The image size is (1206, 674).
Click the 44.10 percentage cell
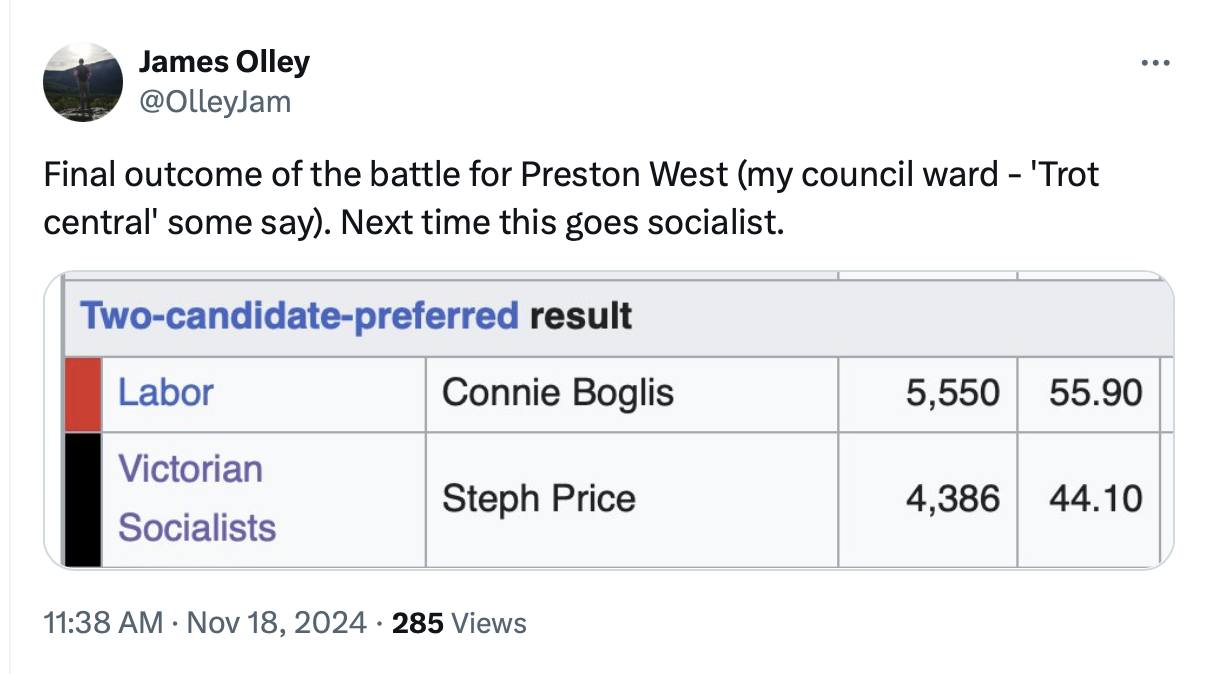(x=1089, y=499)
